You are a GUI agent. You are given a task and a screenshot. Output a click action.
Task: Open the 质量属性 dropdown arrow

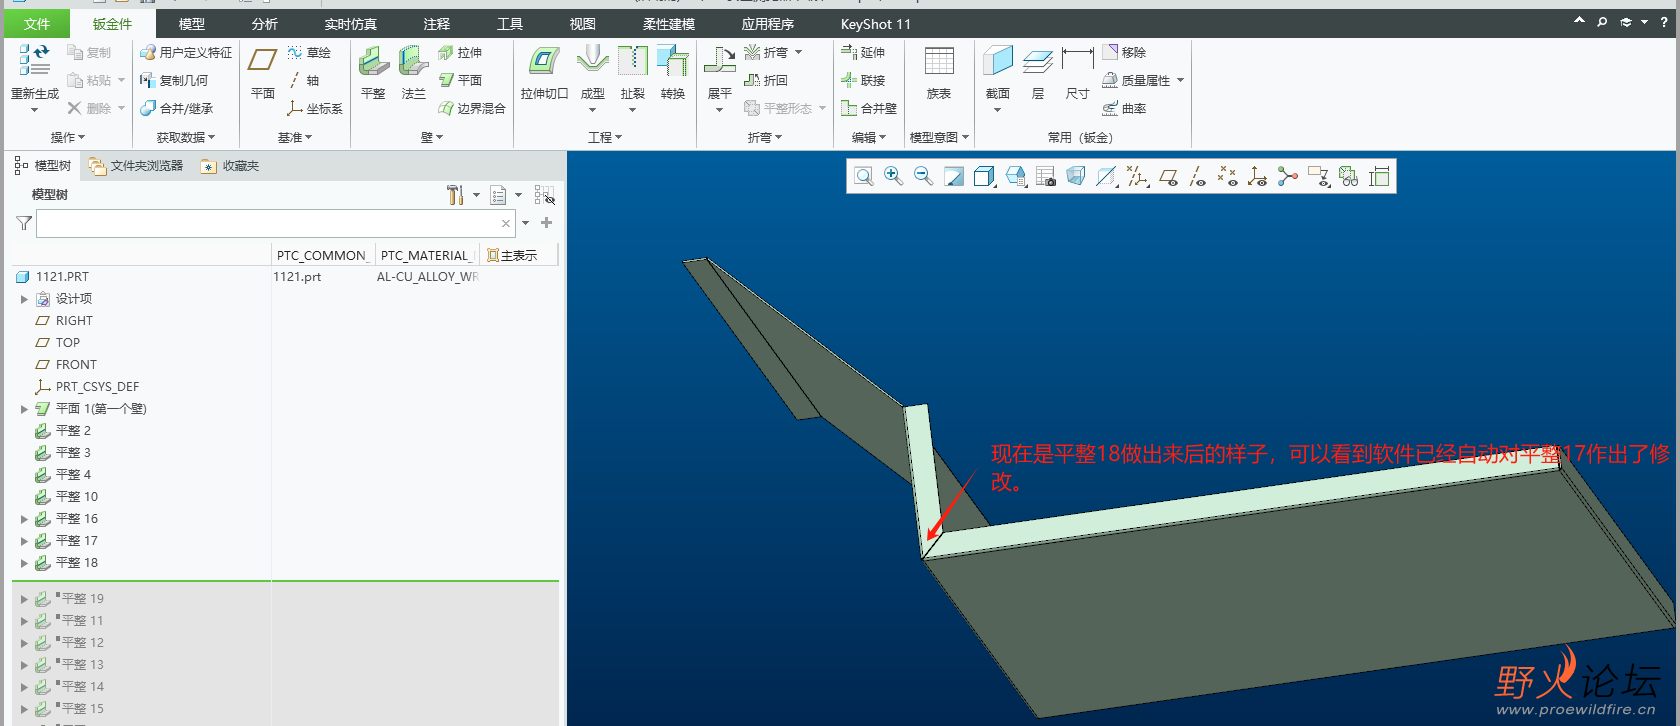pos(1180,80)
